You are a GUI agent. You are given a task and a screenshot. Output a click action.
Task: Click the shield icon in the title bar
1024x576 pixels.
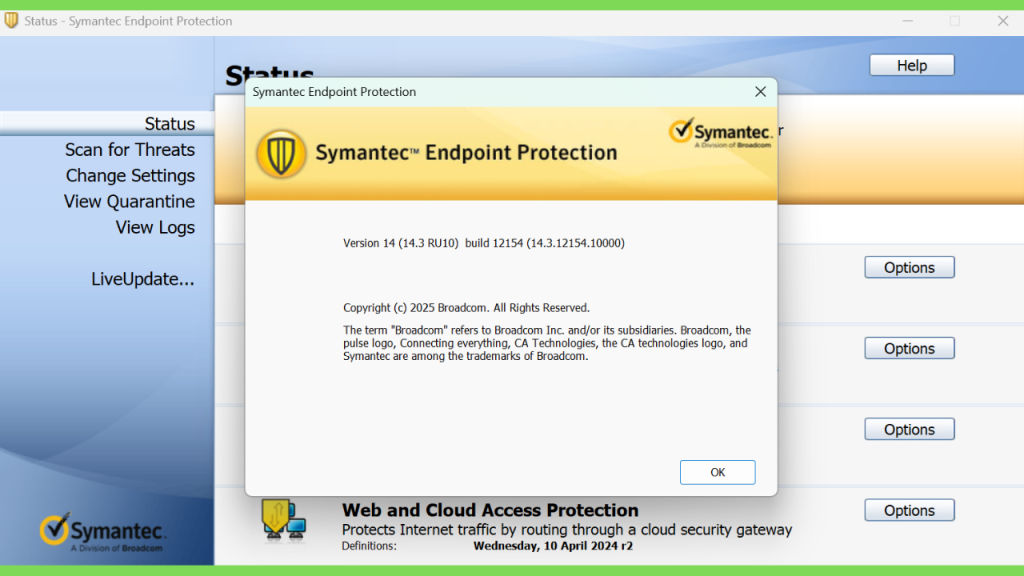pyautogui.click(x=11, y=20)
